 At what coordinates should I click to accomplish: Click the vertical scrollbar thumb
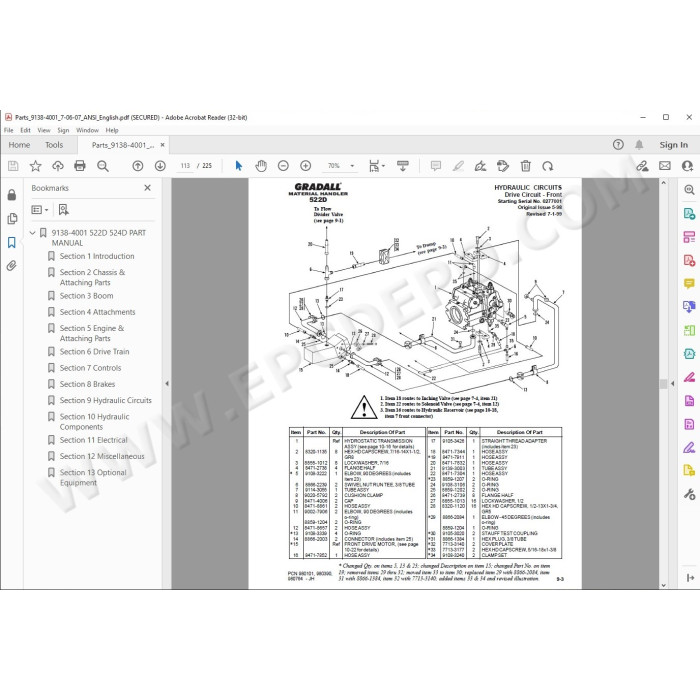pos(663,384)
